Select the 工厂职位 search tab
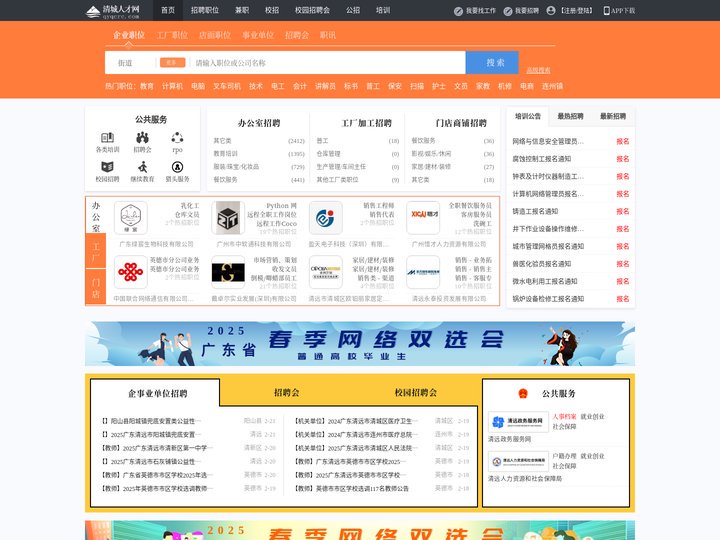The height and width of the screenshot is (540, 720). pyautogui.click(x=172, y=35)
